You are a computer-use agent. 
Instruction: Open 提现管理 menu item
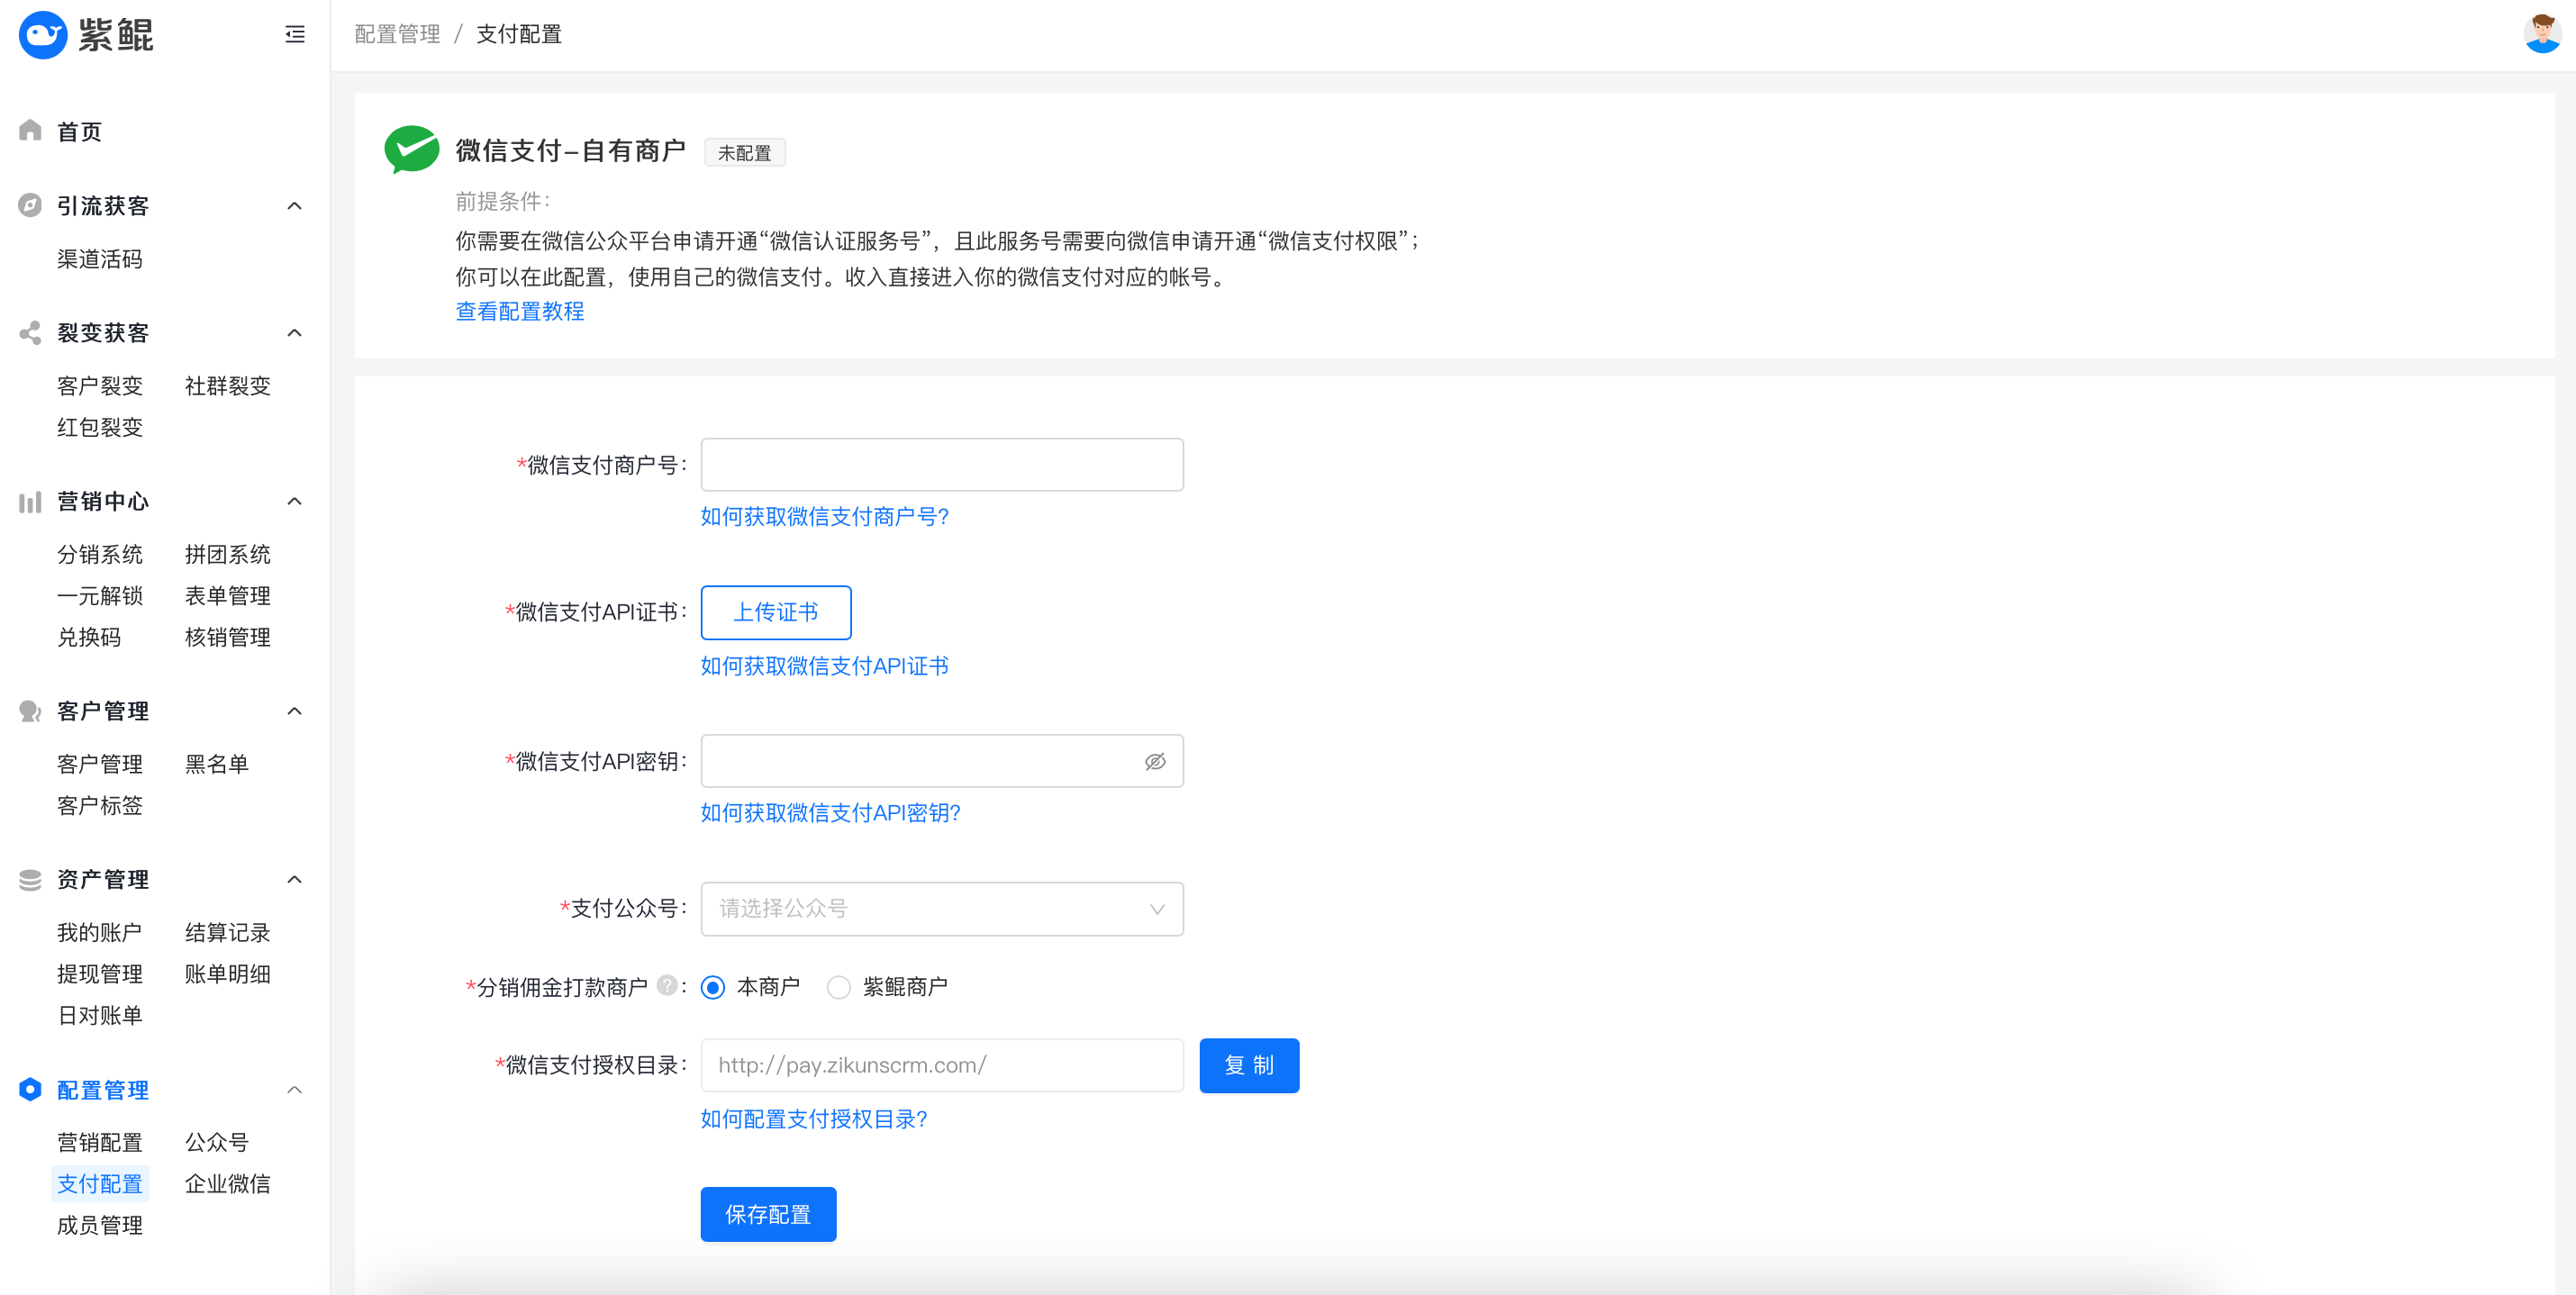(100, 974)
